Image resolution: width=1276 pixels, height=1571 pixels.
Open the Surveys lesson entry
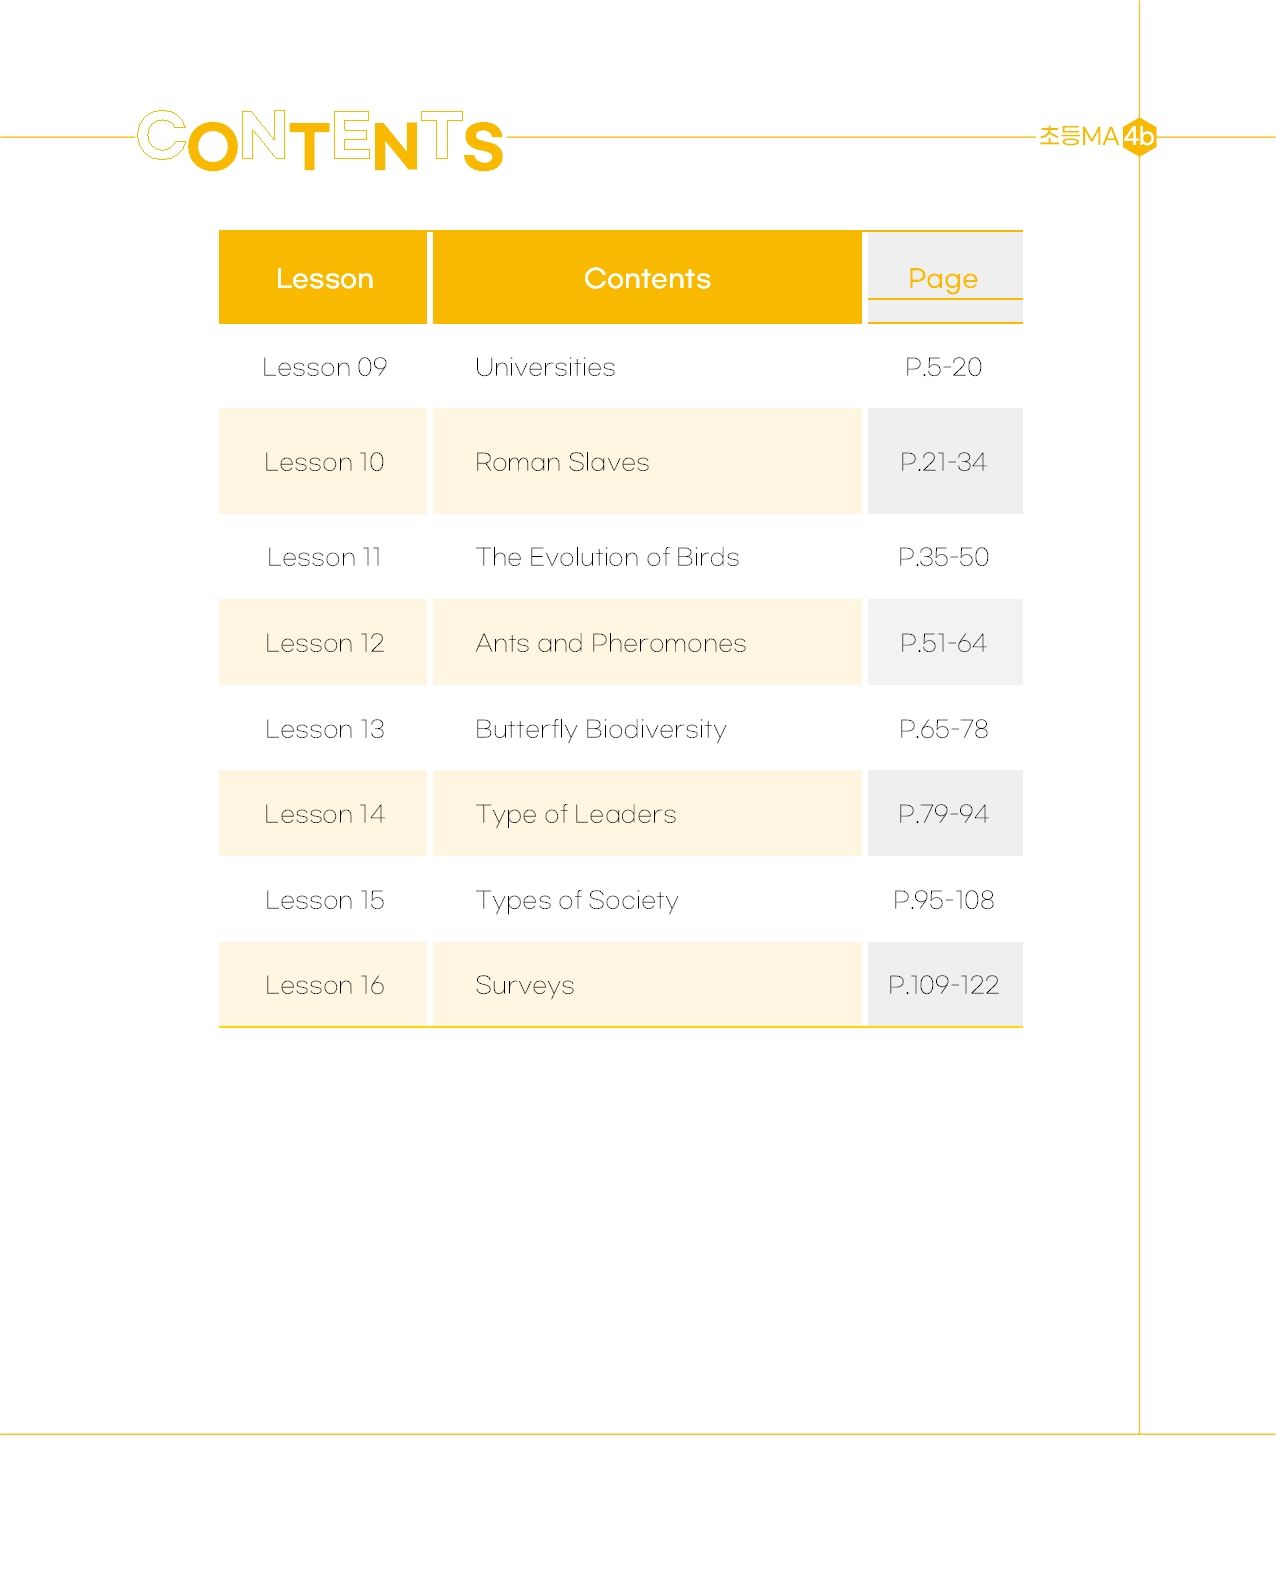525,986
